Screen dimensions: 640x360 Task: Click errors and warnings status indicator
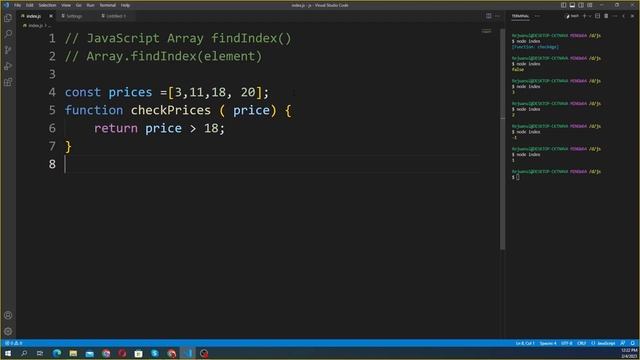[x=14, y=343]
